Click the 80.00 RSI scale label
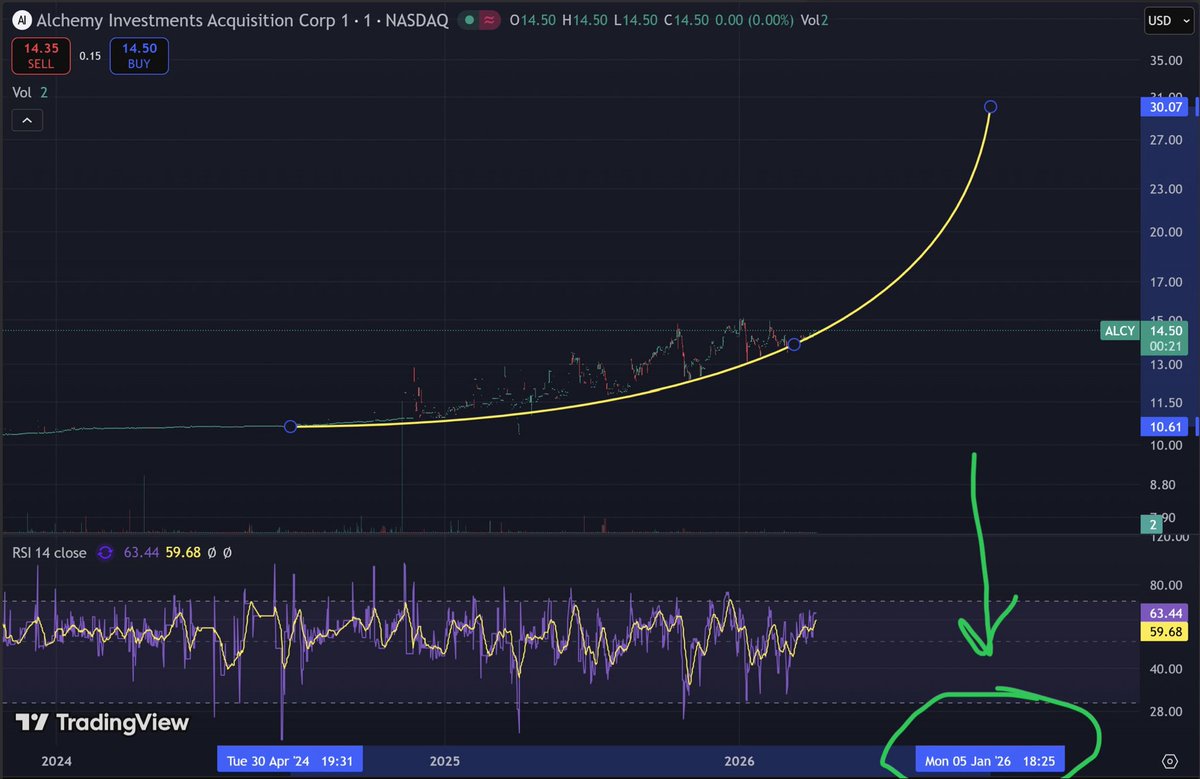The image size is (1200, 779). [x=1165, y=586]
